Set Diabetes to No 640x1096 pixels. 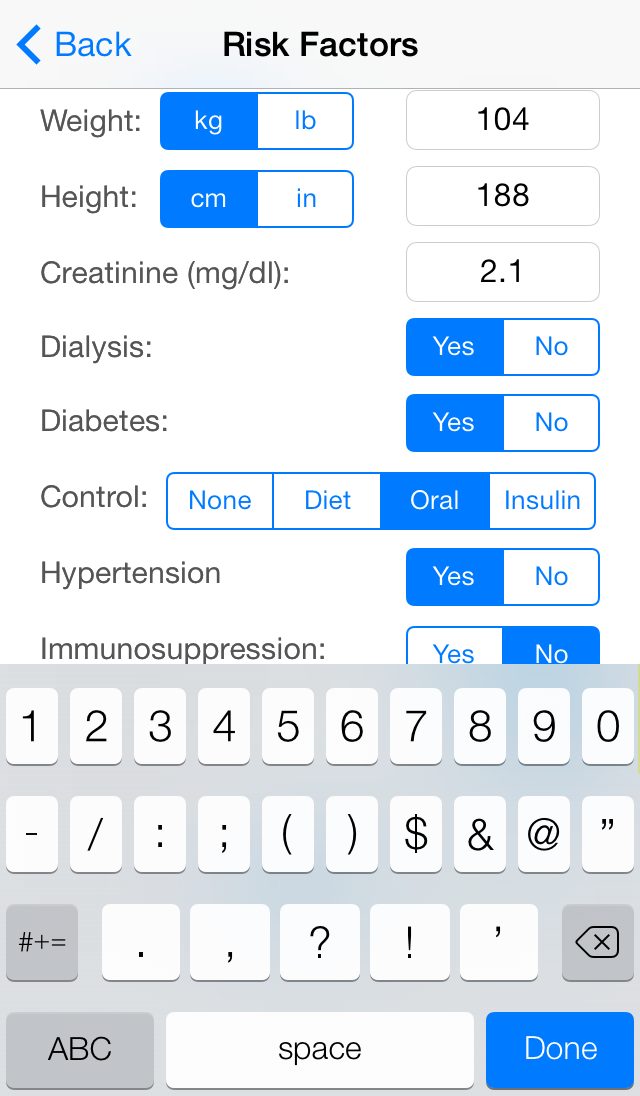551,422
